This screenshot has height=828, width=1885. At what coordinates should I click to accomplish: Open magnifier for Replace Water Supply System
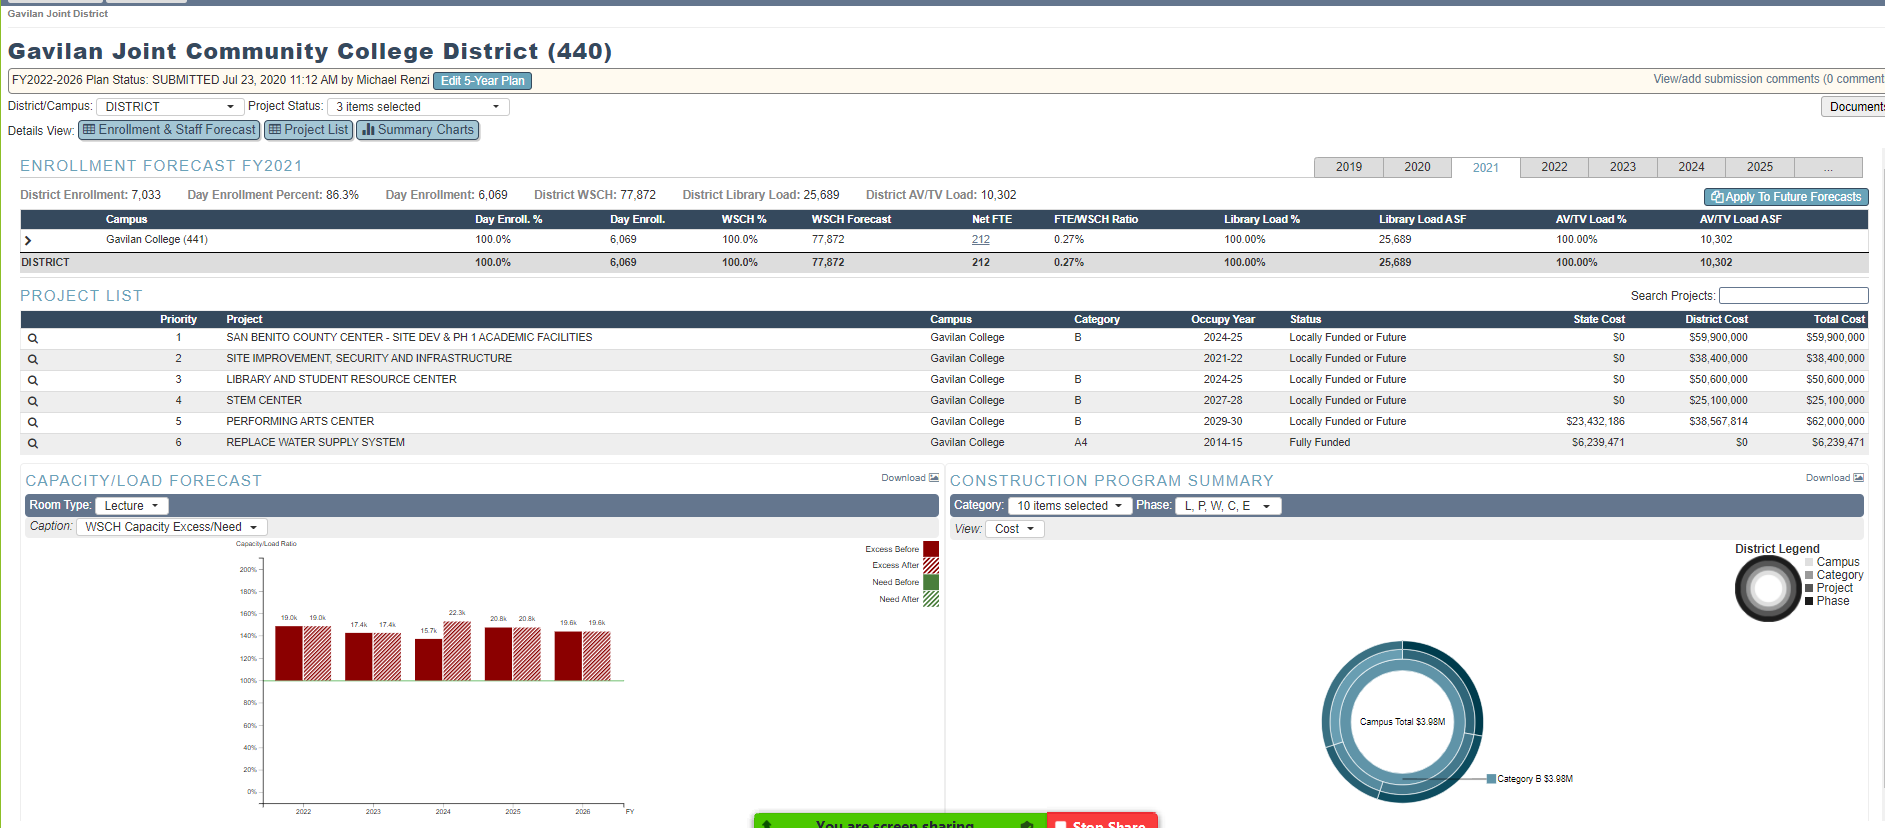coord(33,444)
